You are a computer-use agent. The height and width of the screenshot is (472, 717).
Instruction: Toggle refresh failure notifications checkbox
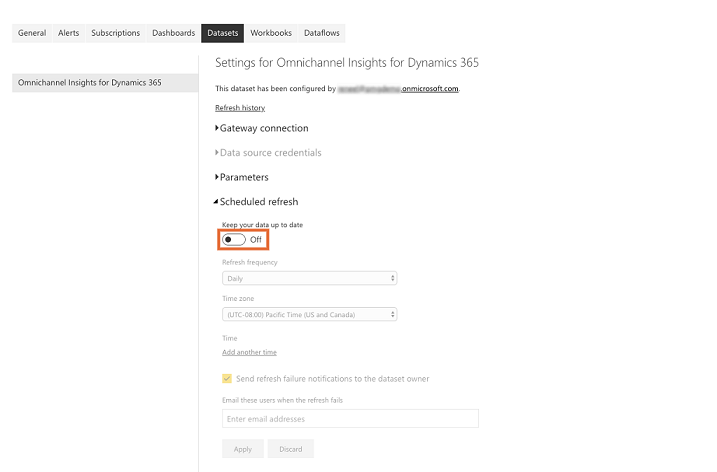227,378
